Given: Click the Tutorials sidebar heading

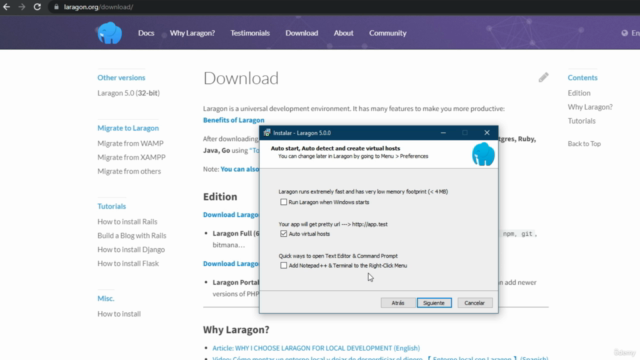Looking at the screenshot, I should tap(111, 206).
